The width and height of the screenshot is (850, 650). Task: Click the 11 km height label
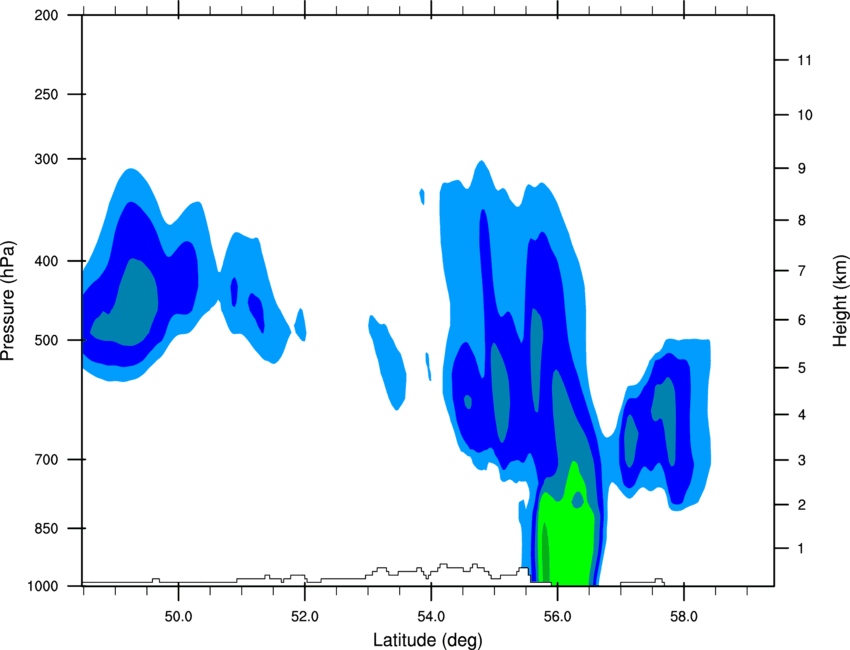tap(805, 60)
